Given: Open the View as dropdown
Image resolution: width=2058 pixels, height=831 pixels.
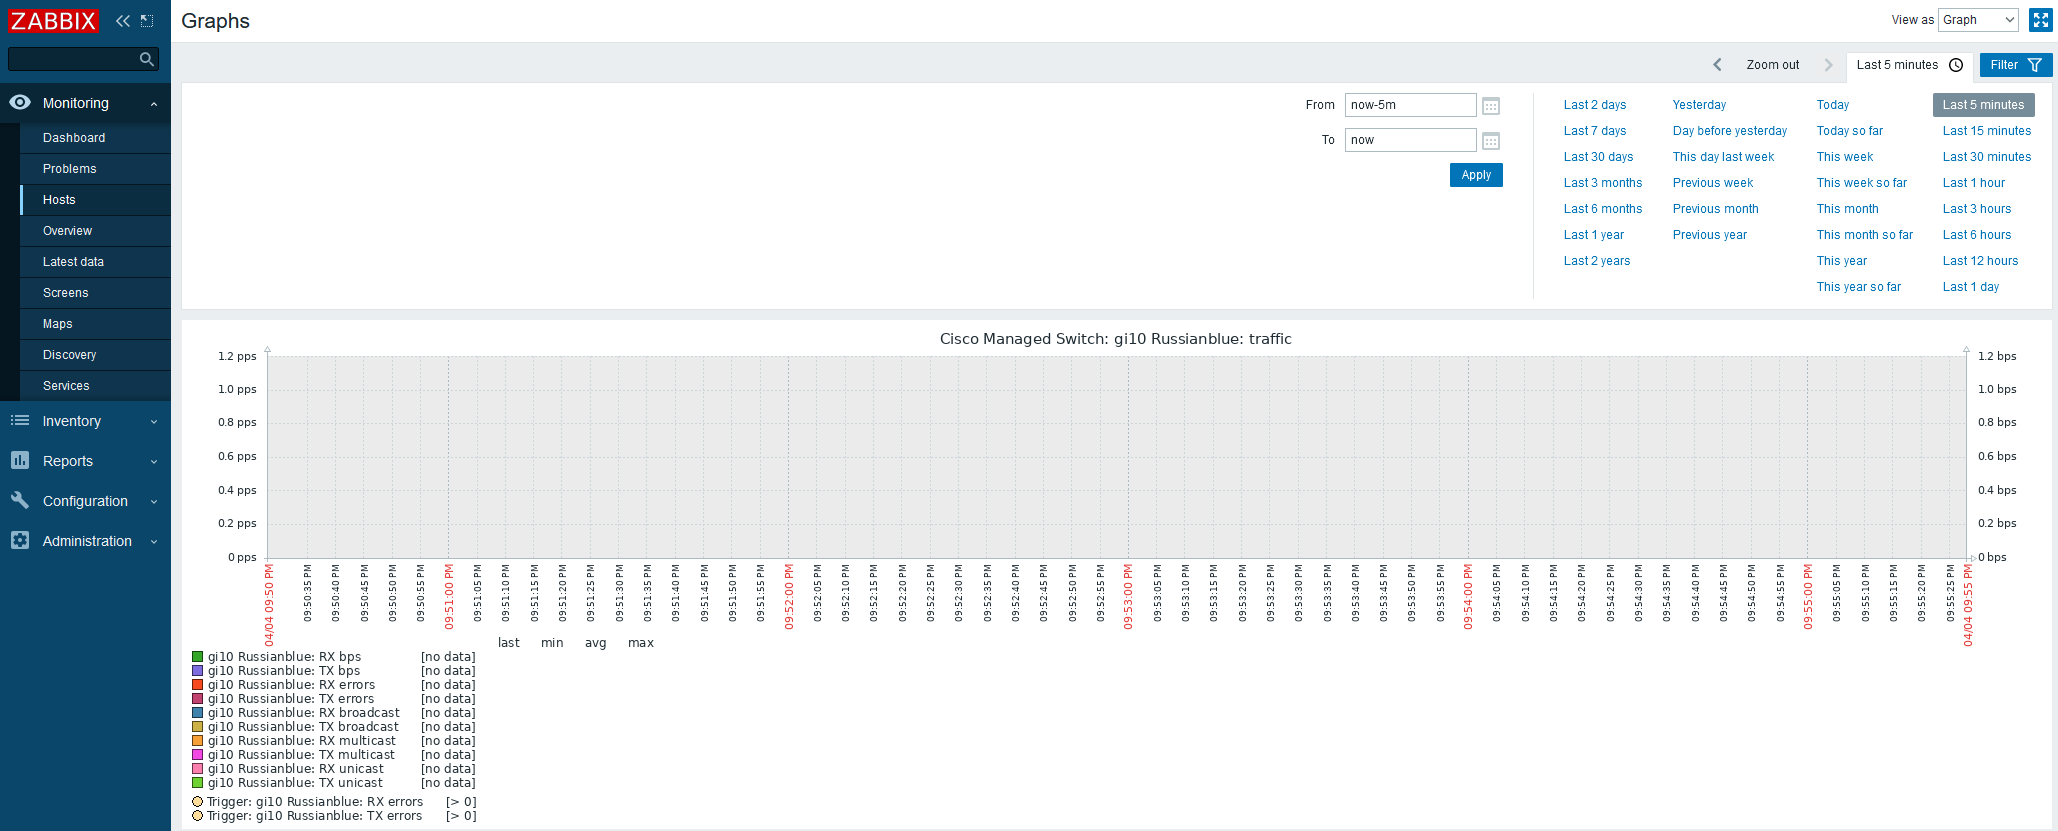Looking at the screenshot, I should point(1978,20).
